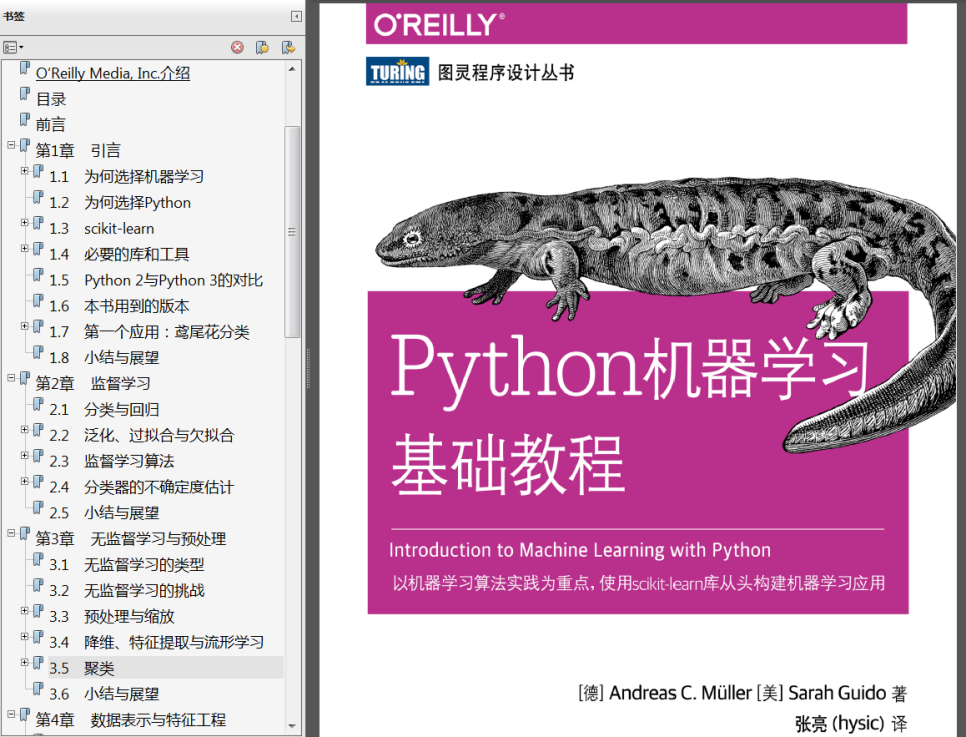The width and height of the screenshot is (966, 737).
Task: Collapse the bookmarks panel with arrow button
Action: pyautogui.click(x=296, y=17)
